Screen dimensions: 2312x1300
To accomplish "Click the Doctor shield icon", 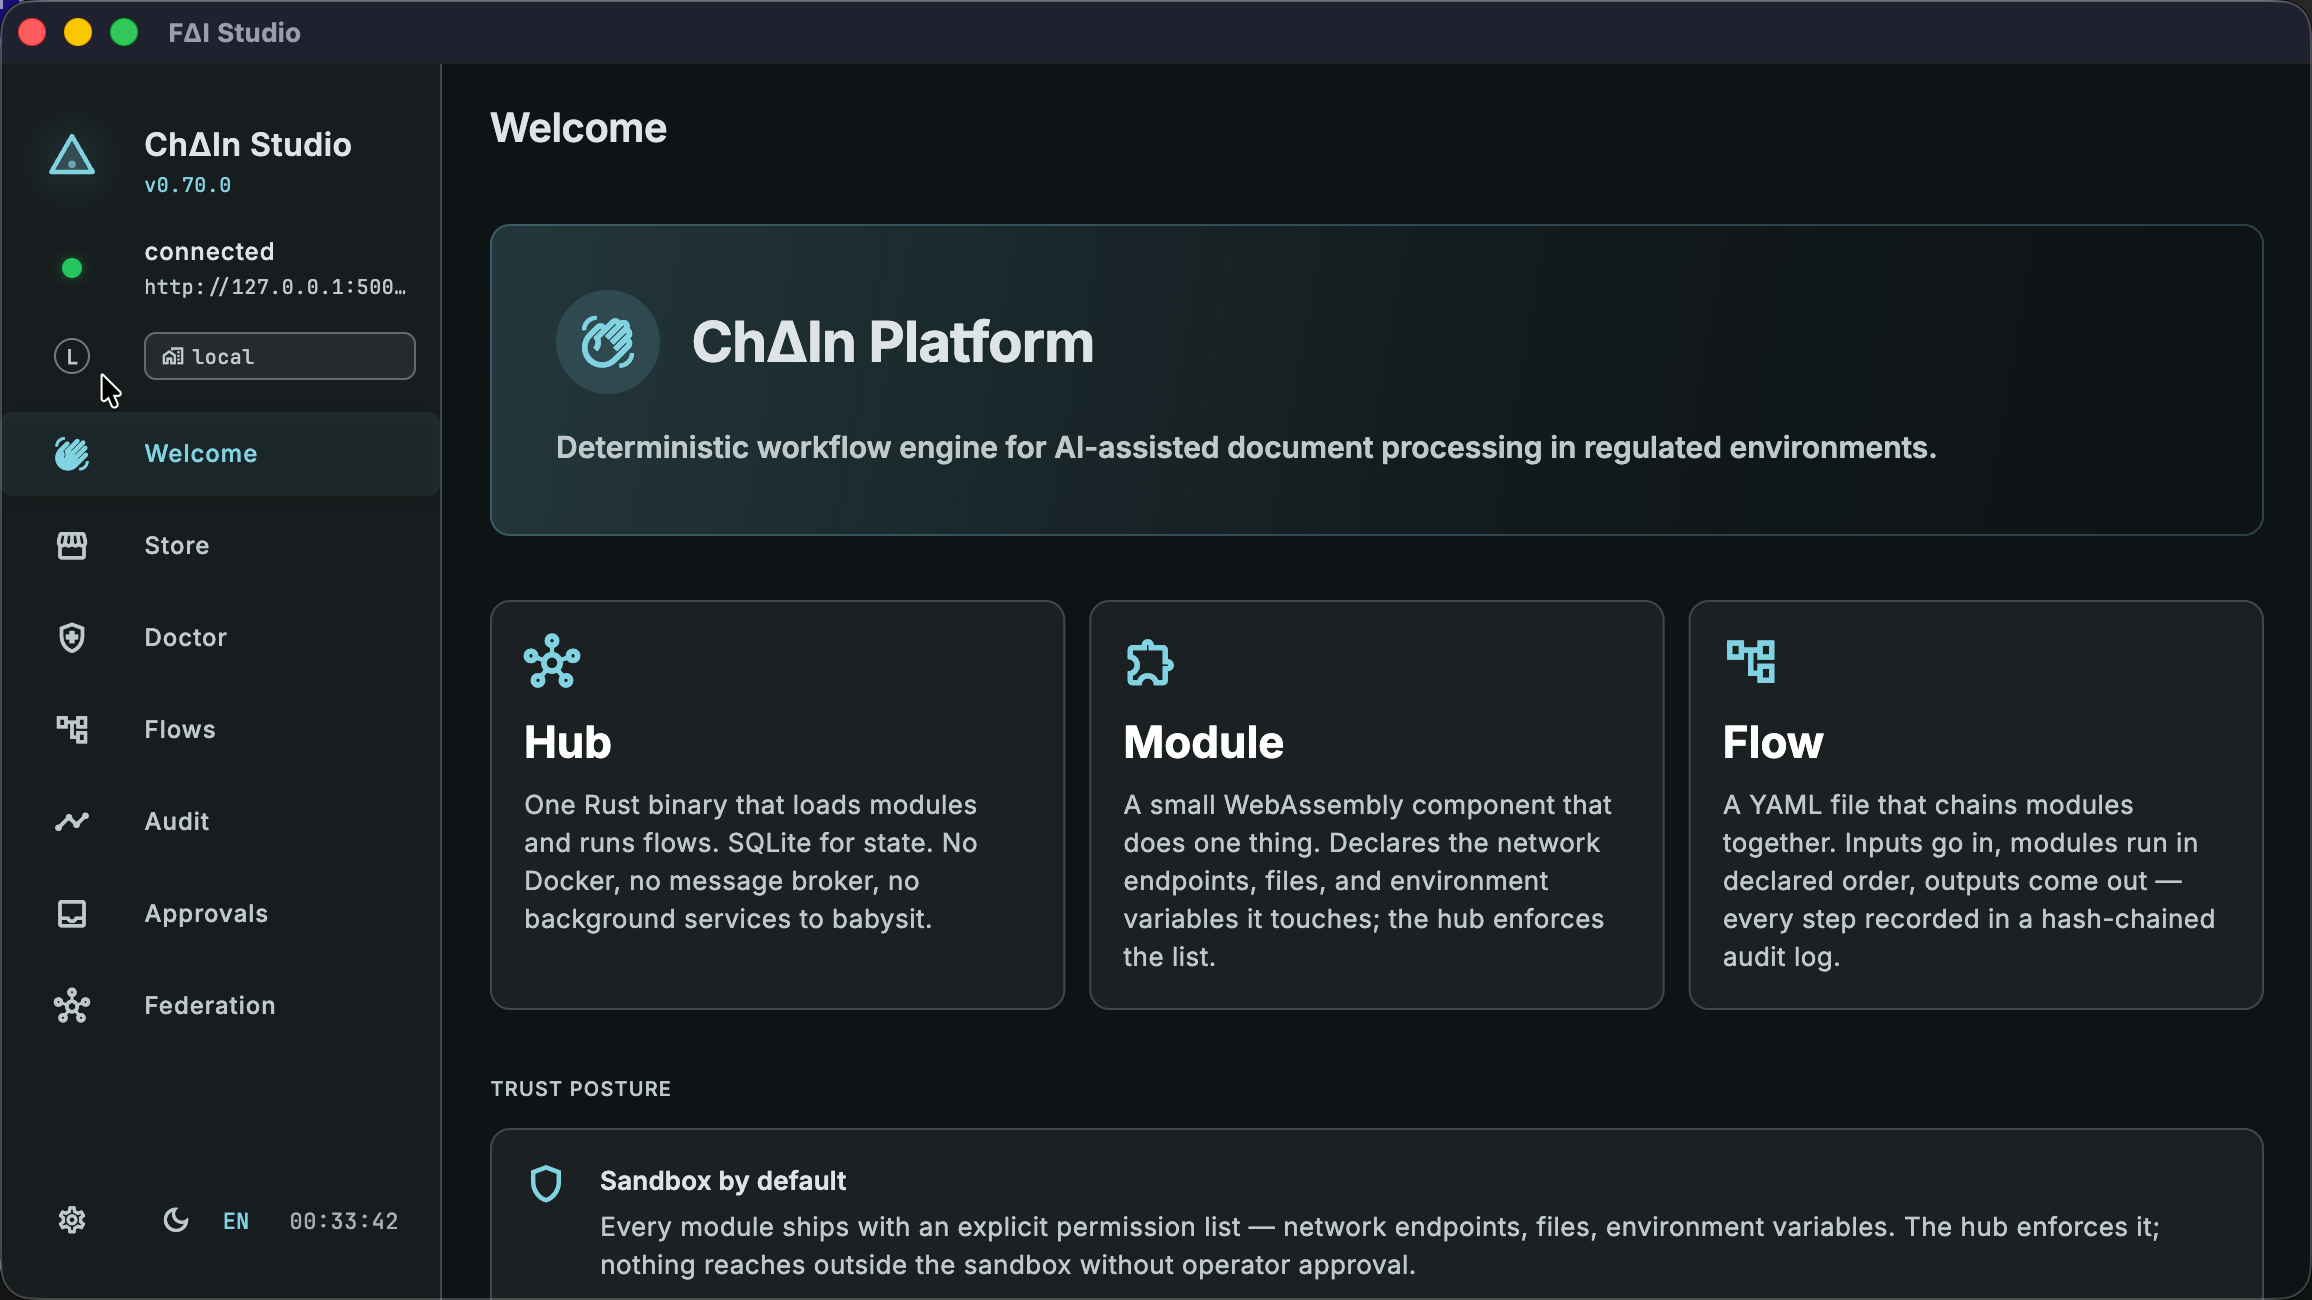I will coord(72,638).
